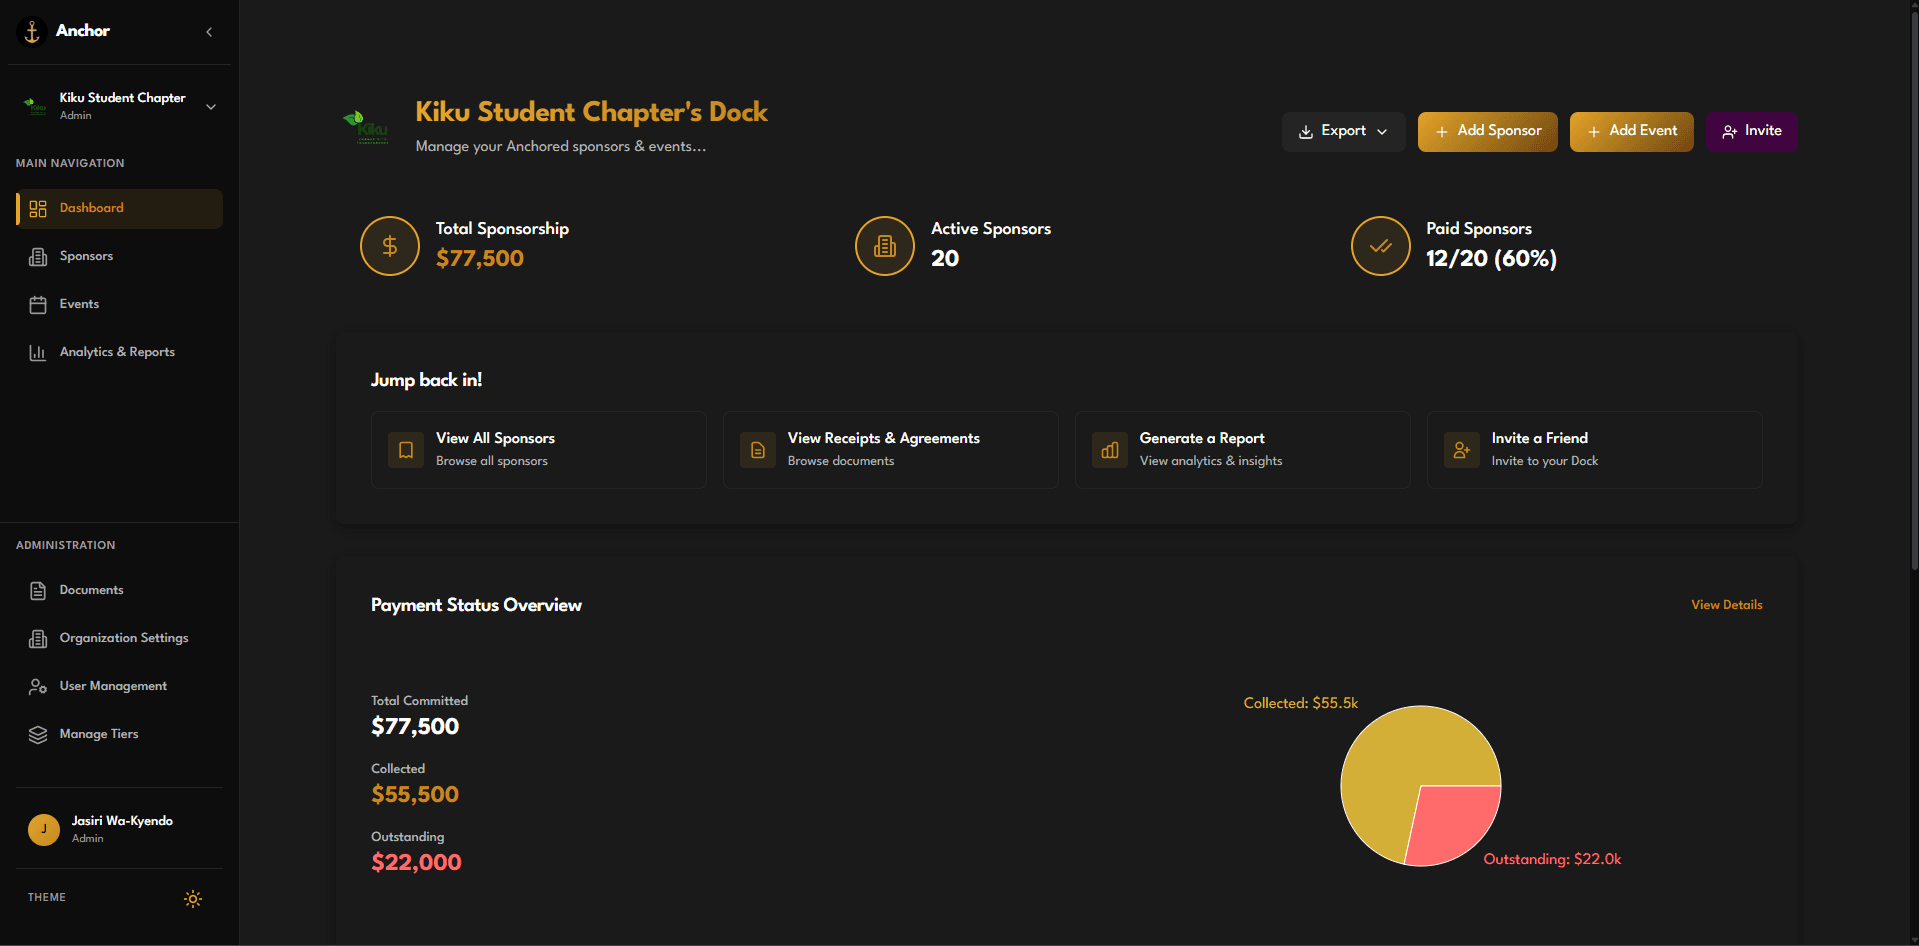Image resolution: width=1919 pixels, height=946 pixels.
Task: Switch to the Dashboard section
Action: click(118, 208)
